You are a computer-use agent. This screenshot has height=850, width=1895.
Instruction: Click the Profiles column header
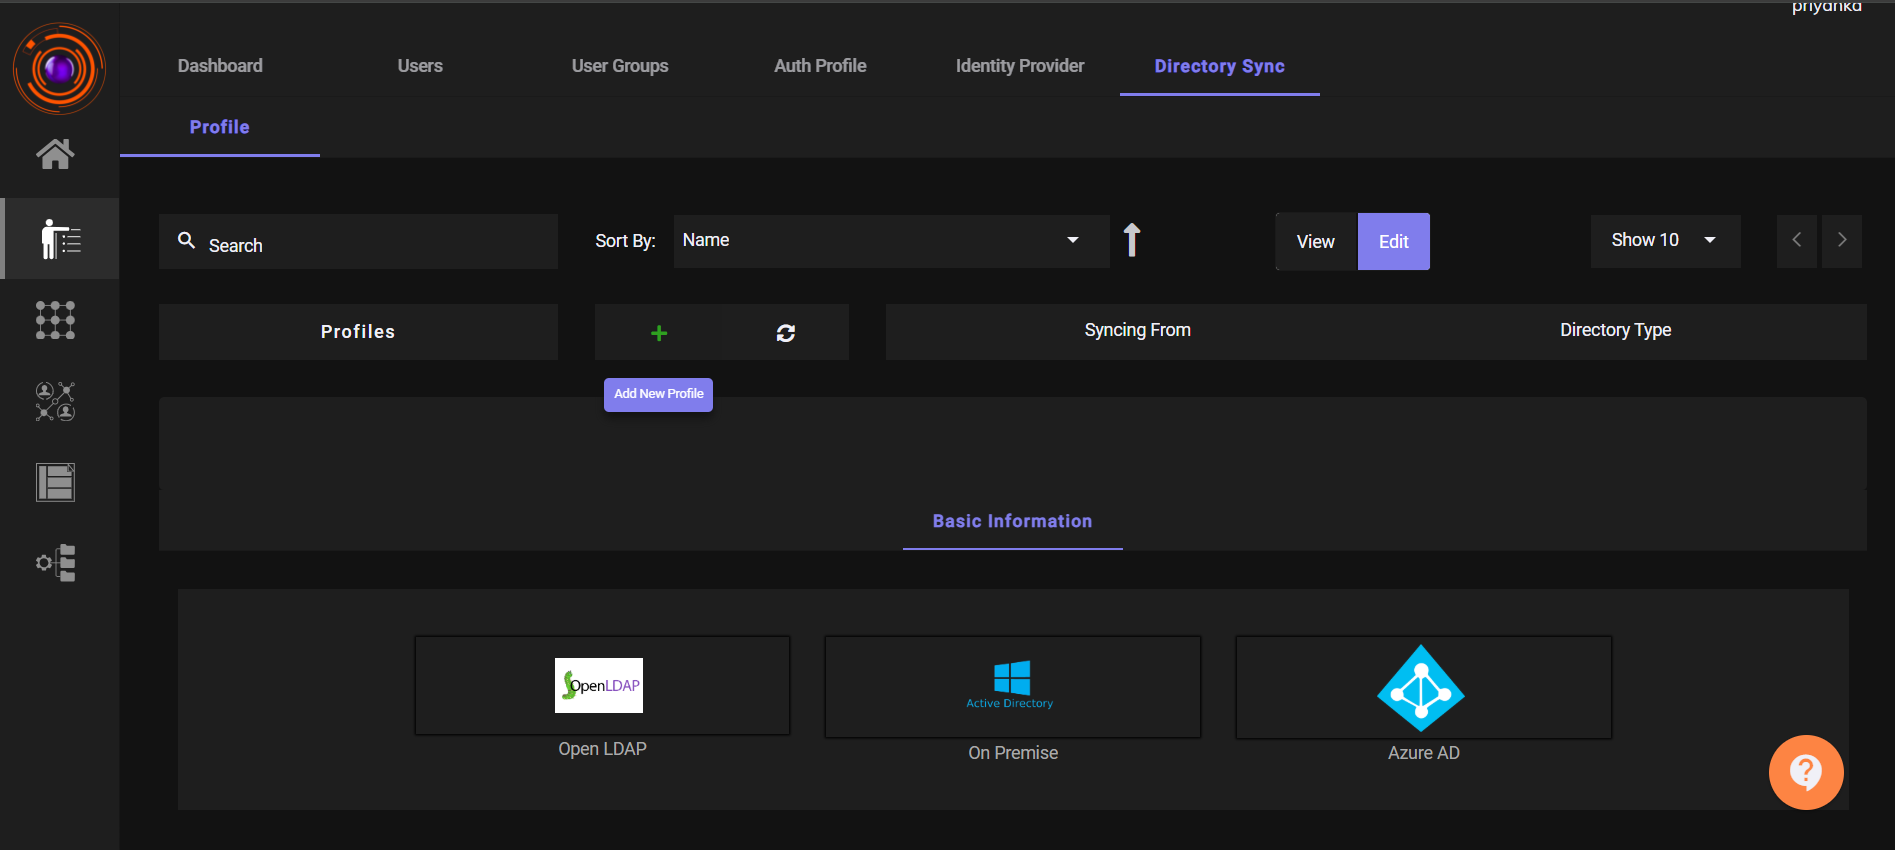tap(358, 332)
